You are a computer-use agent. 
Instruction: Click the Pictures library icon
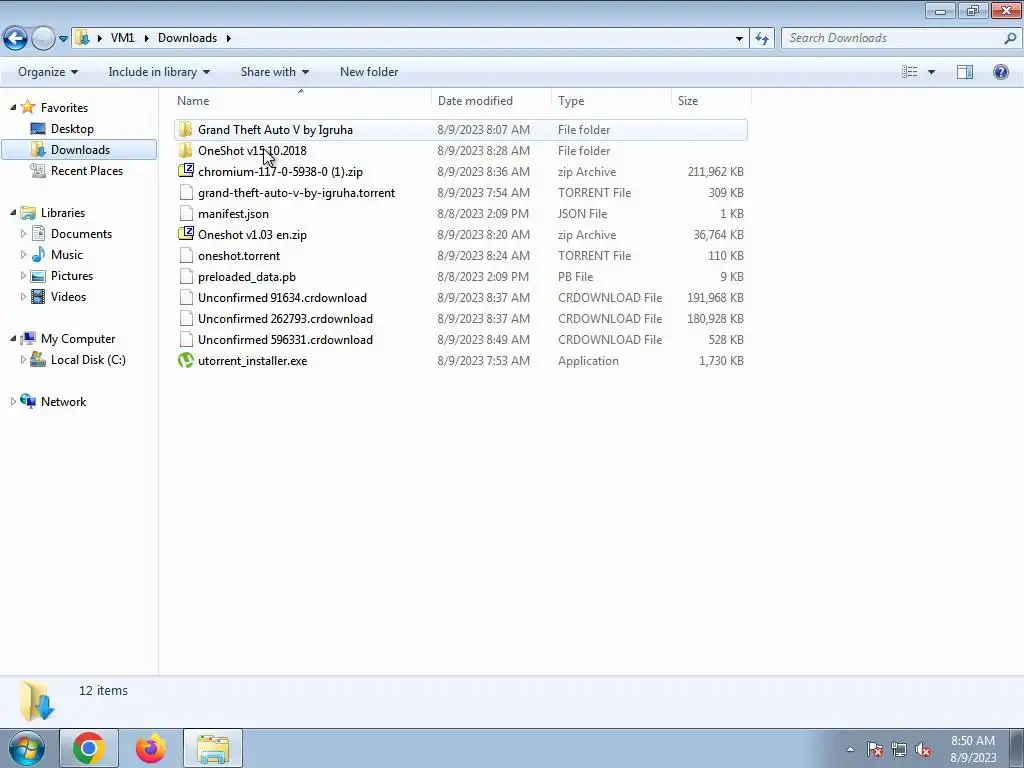click(x=39, y=276)
